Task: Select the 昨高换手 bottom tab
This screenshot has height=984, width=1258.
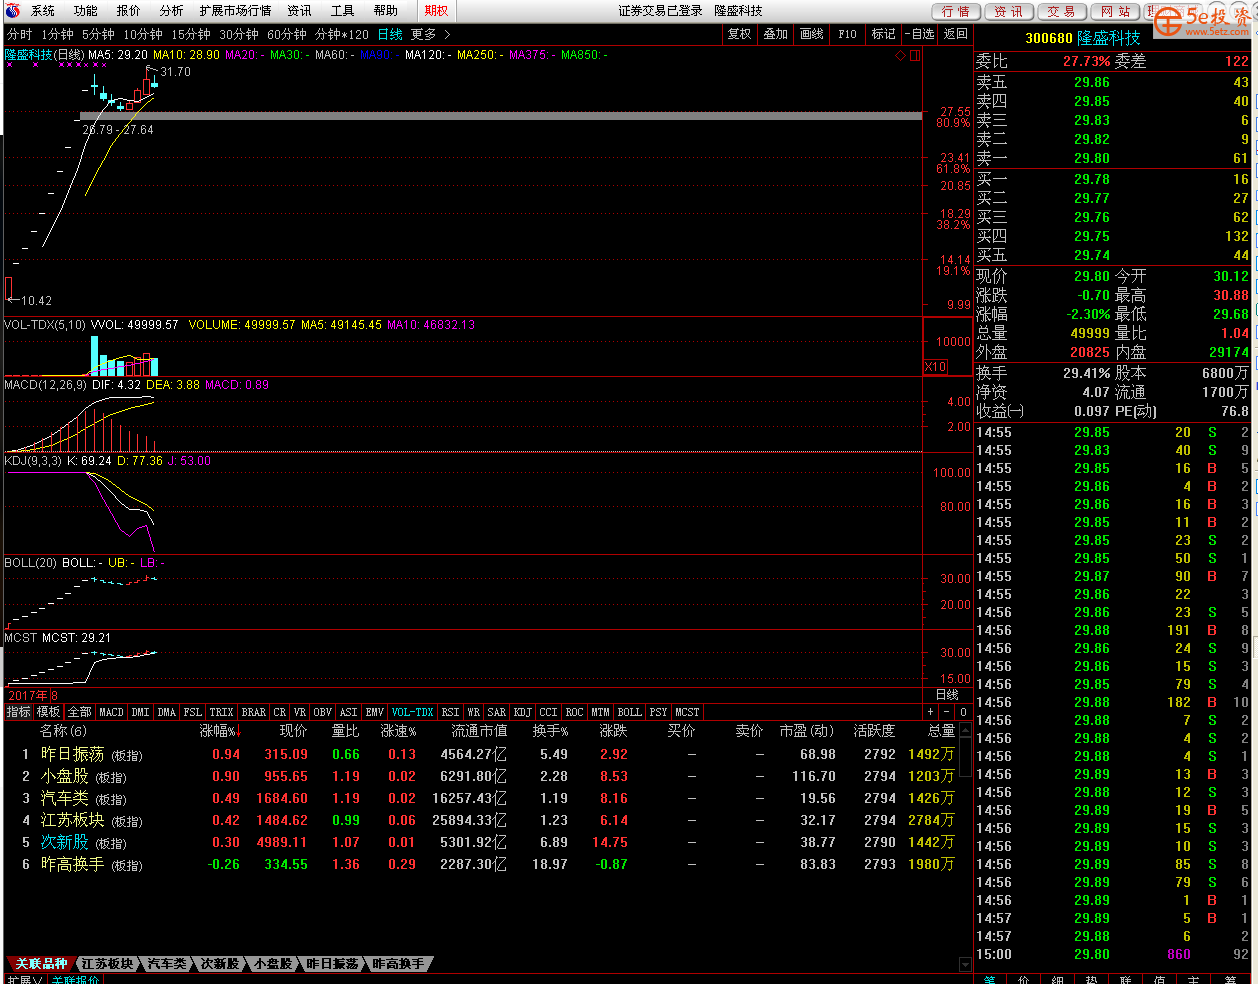Action: tap(398, 964)
